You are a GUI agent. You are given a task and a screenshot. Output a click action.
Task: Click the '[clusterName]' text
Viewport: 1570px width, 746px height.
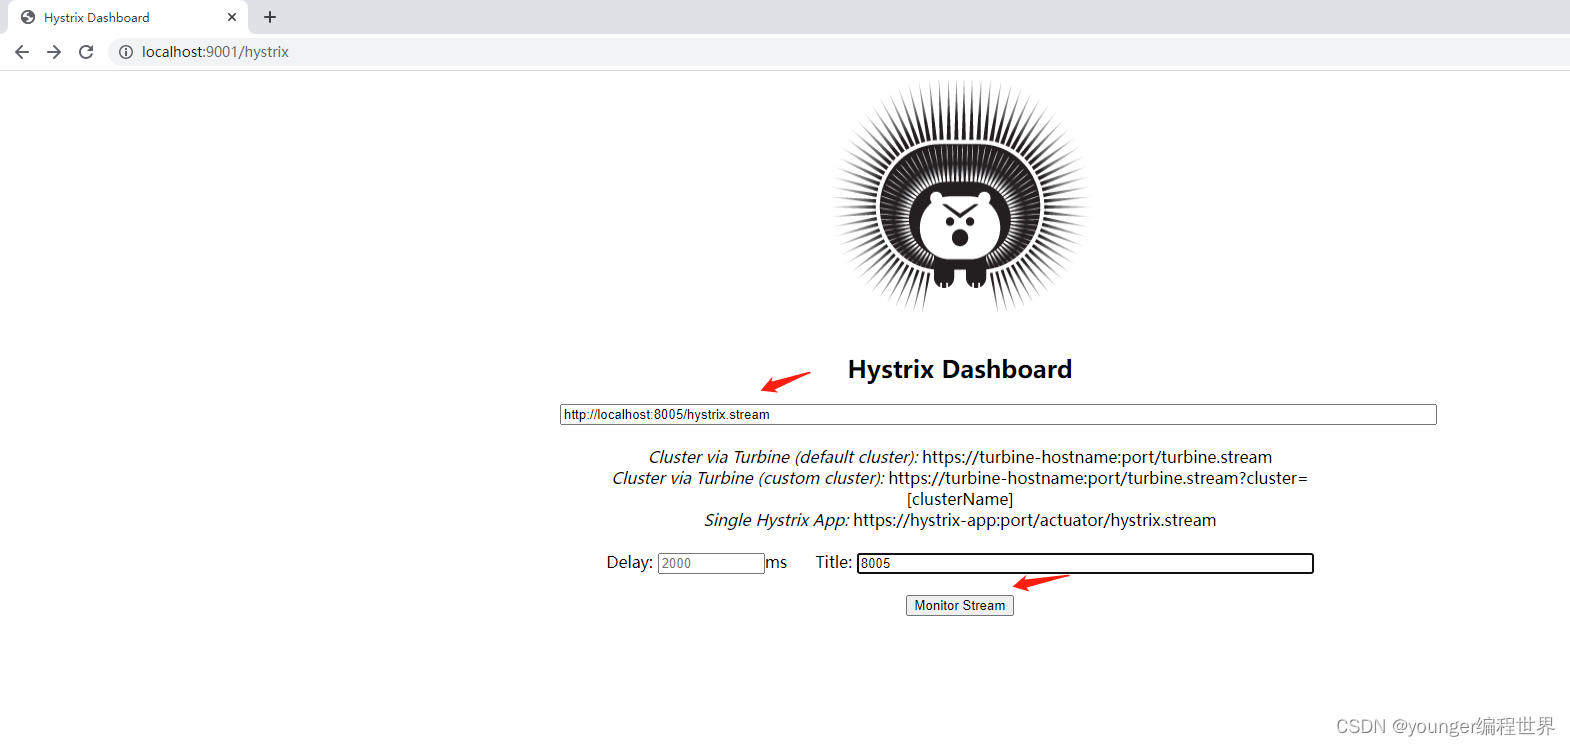point(960,499)
